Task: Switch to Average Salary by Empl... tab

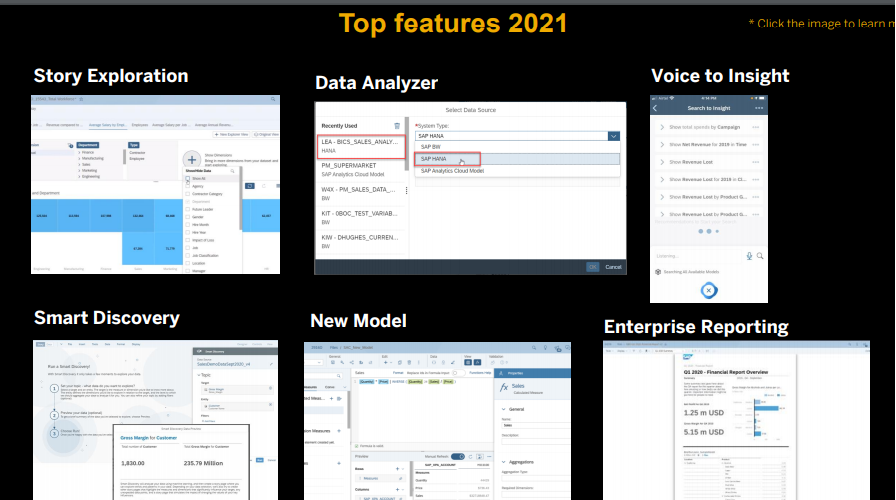Action: click(x=107, y=125)
